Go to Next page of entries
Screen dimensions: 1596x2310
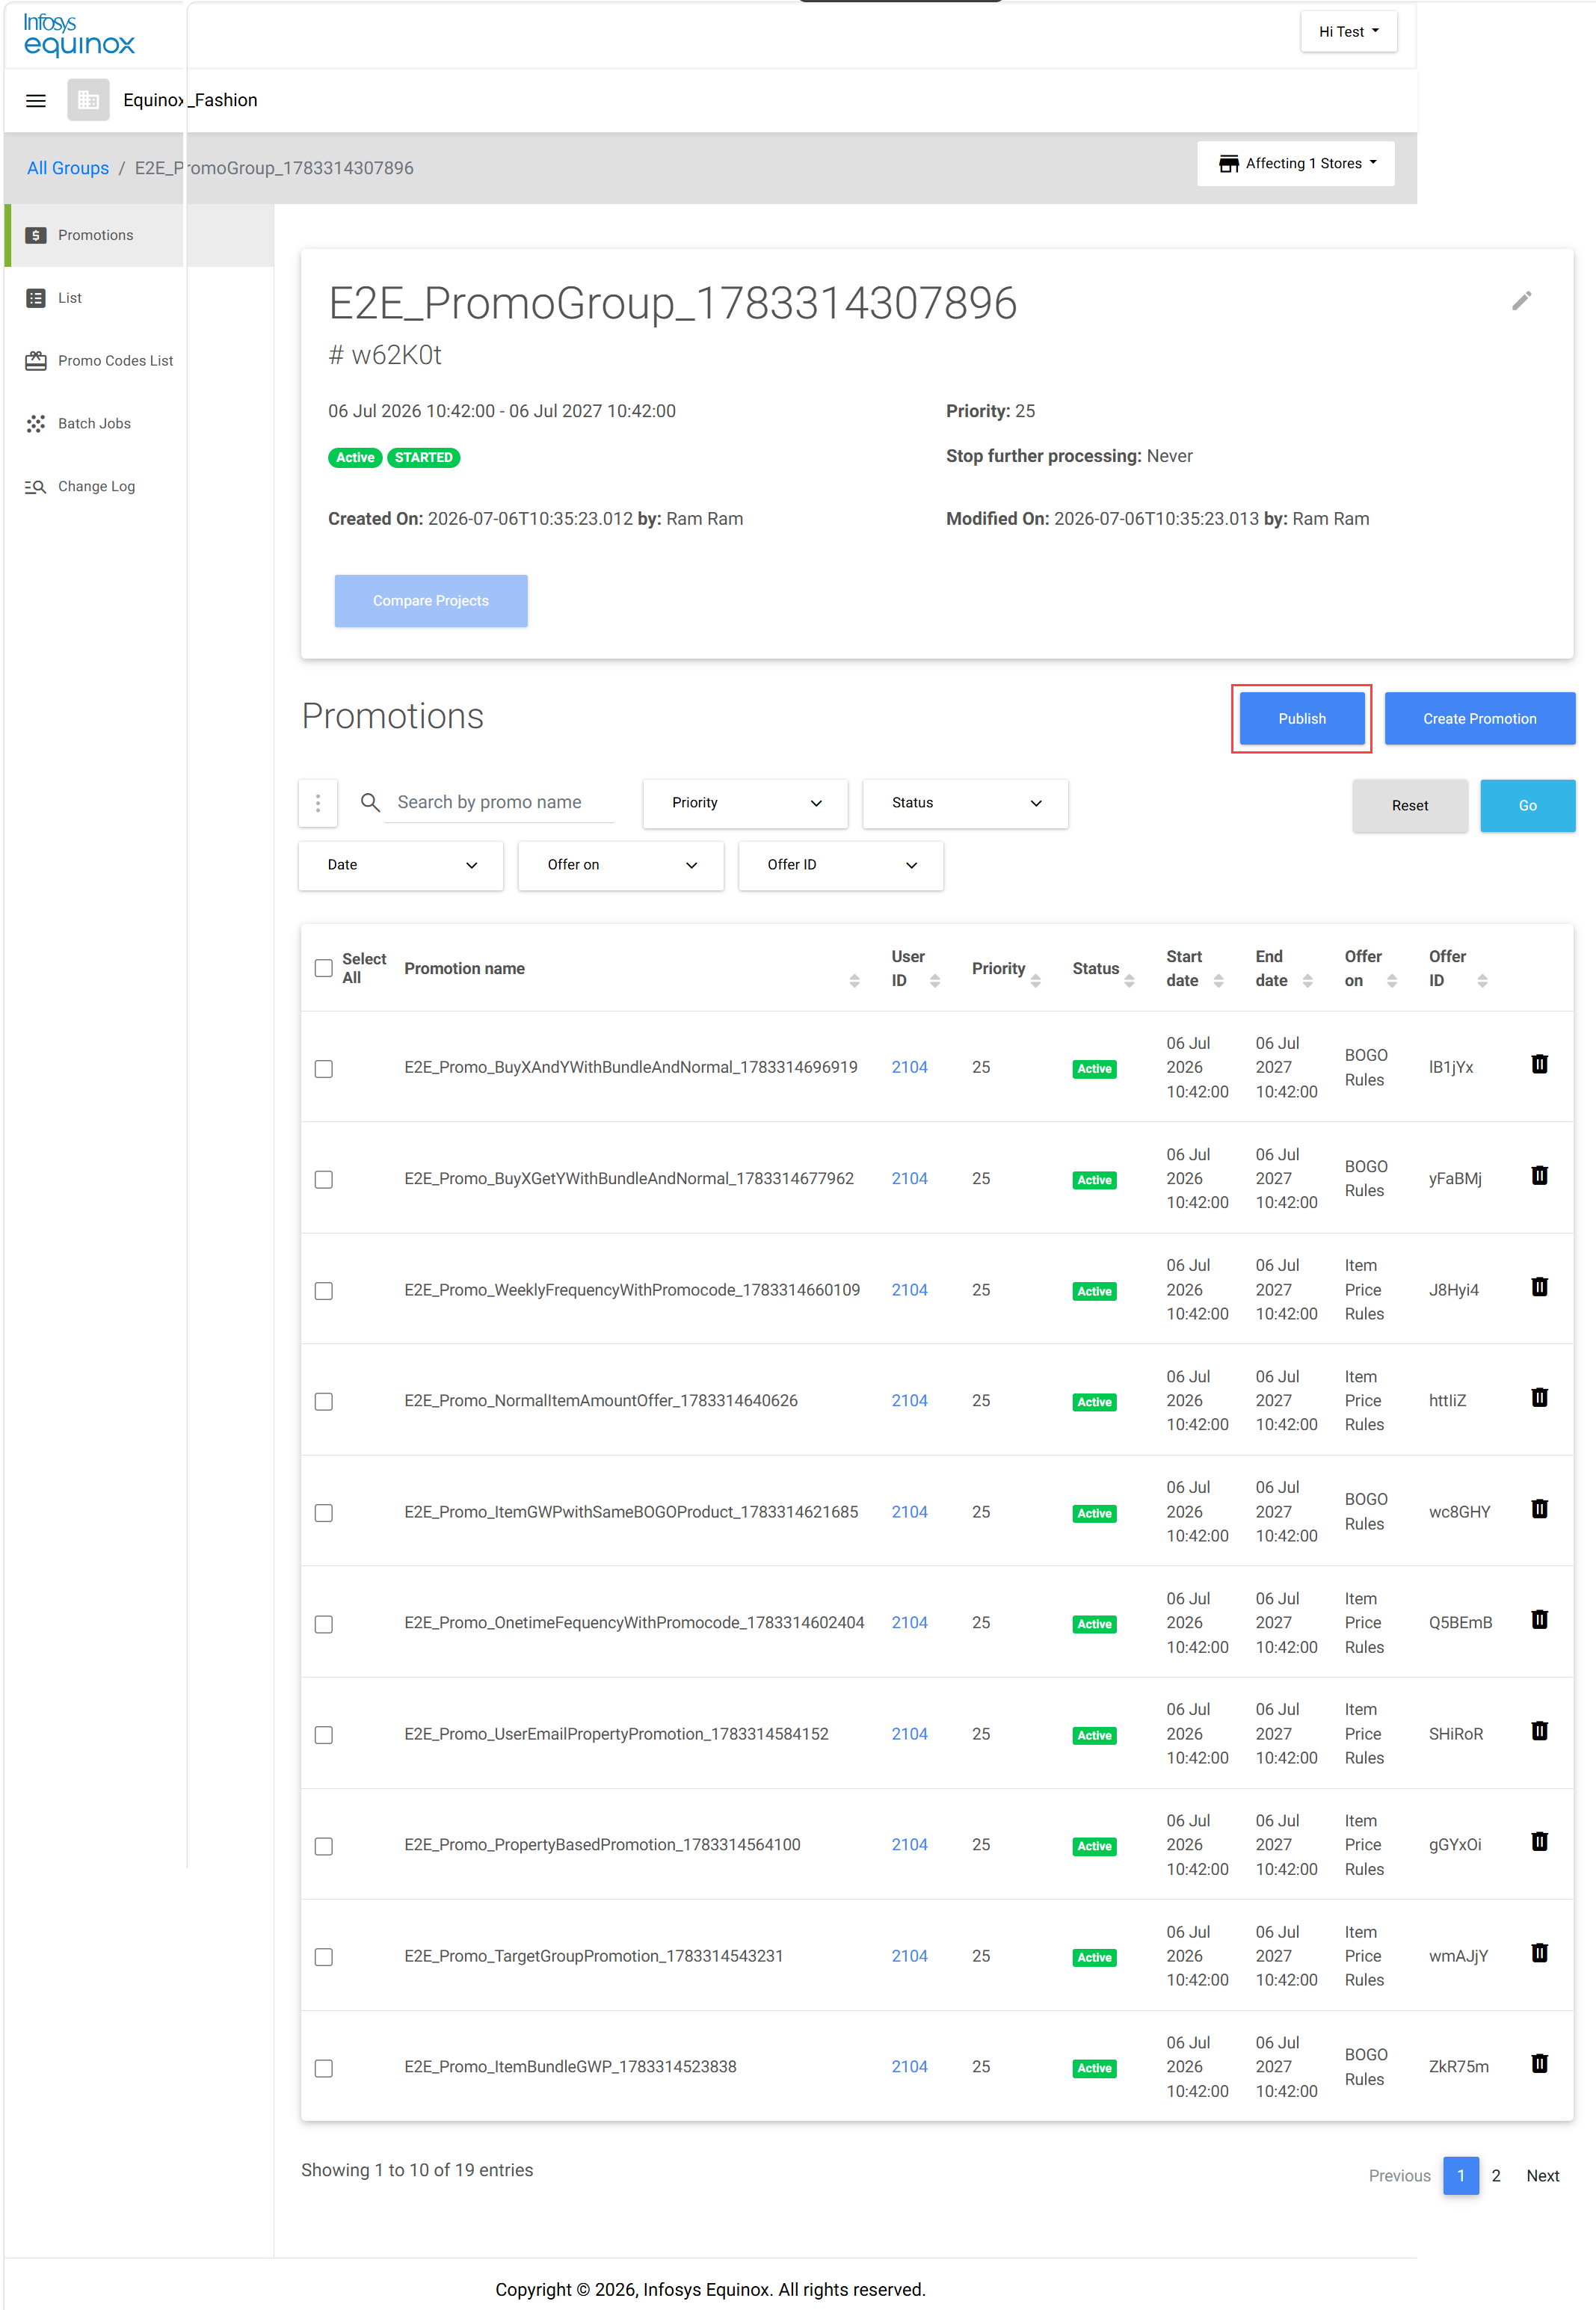point(1543,2176)
